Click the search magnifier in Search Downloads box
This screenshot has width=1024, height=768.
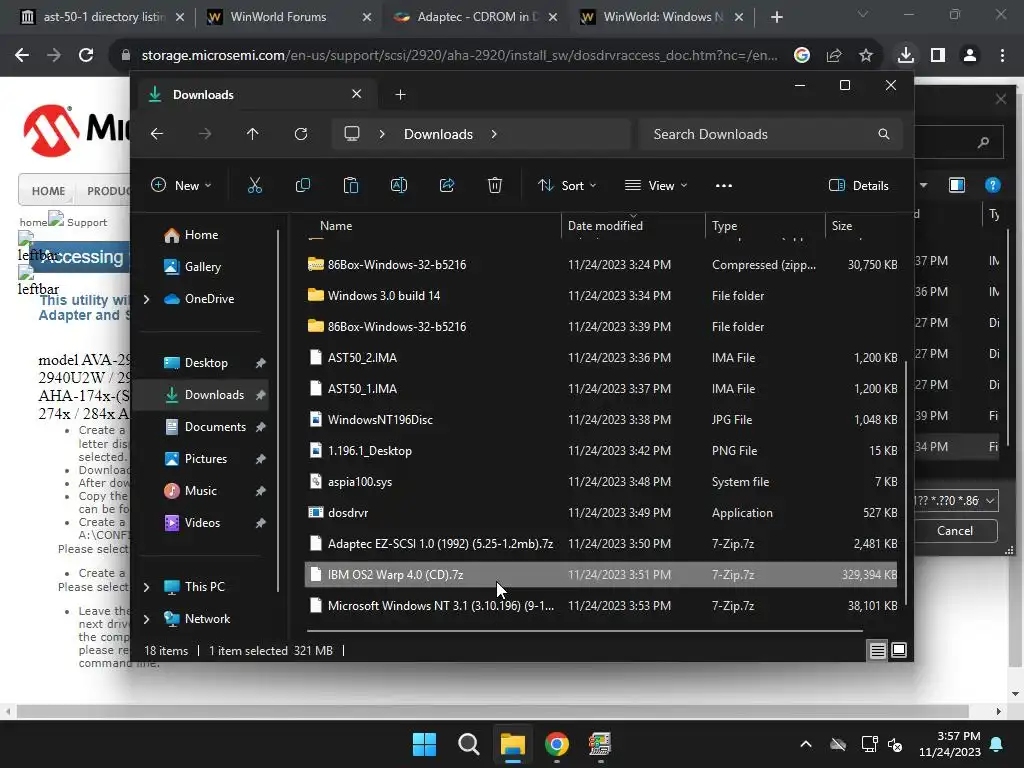[884, 134]
